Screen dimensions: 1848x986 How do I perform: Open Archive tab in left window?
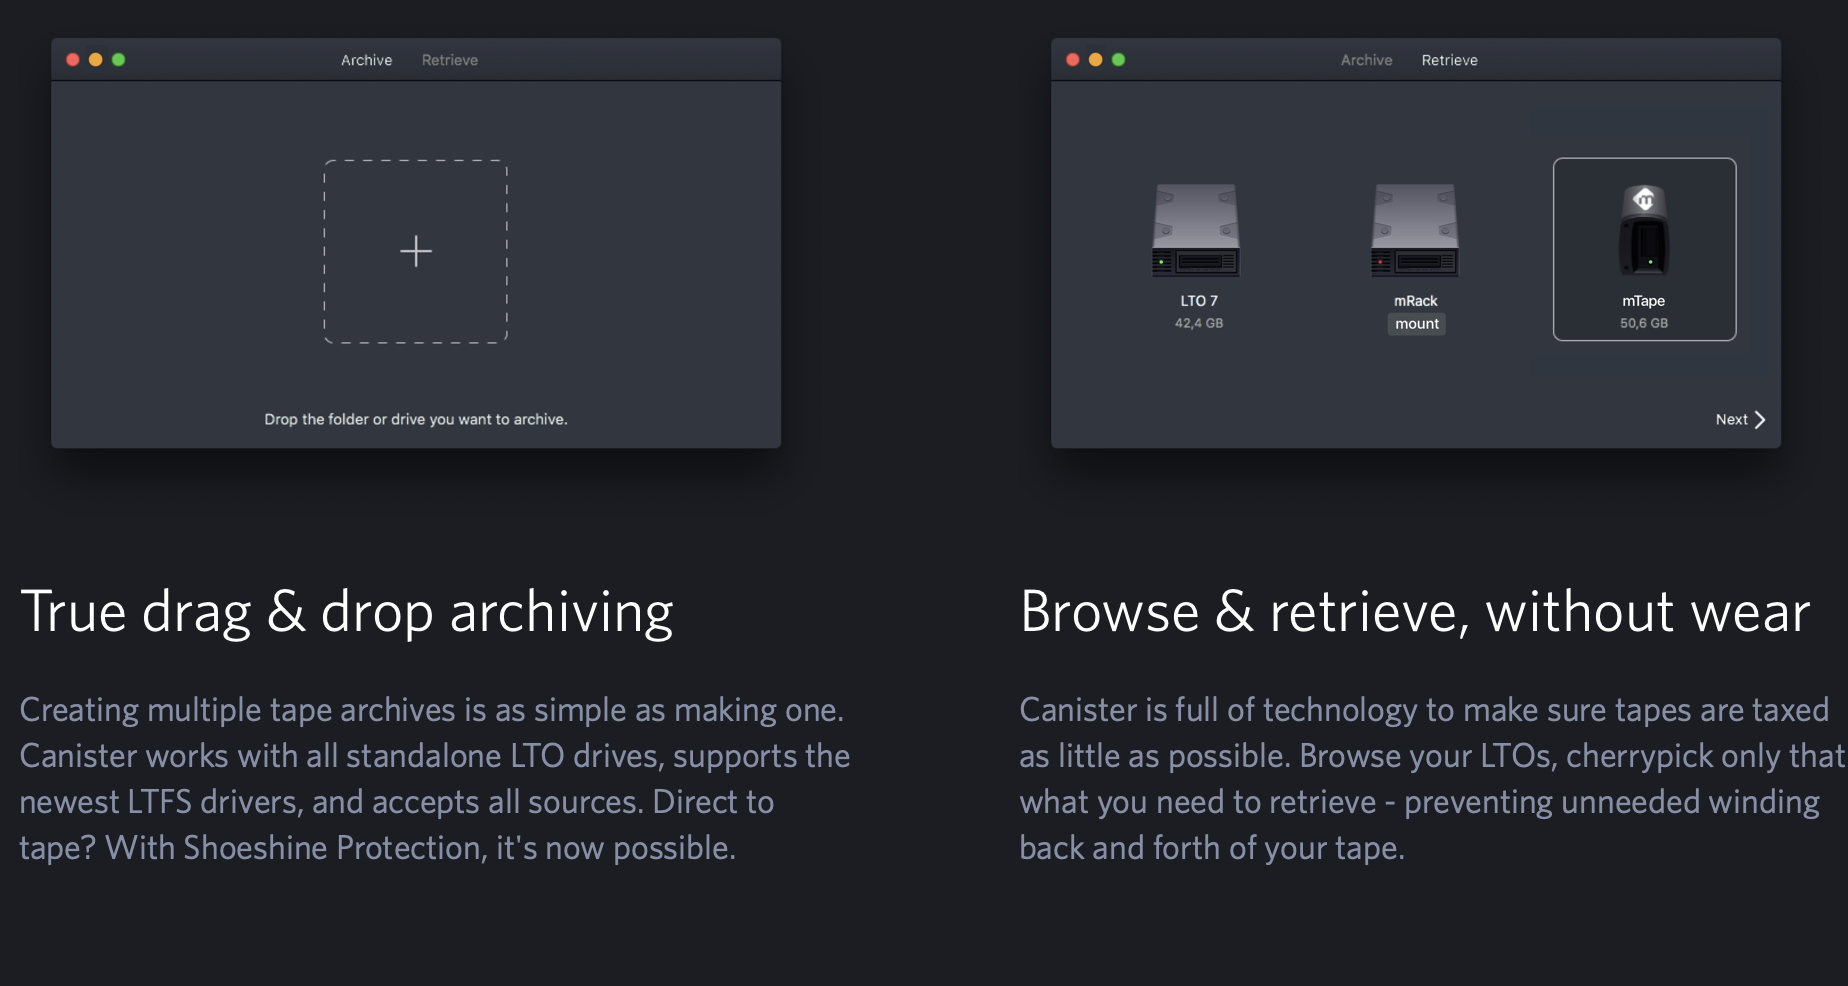point(366,60)
